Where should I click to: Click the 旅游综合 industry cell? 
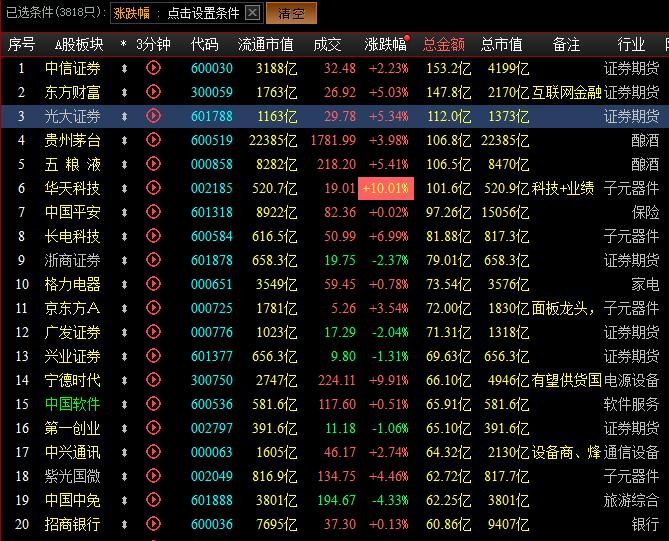point(631,500)
